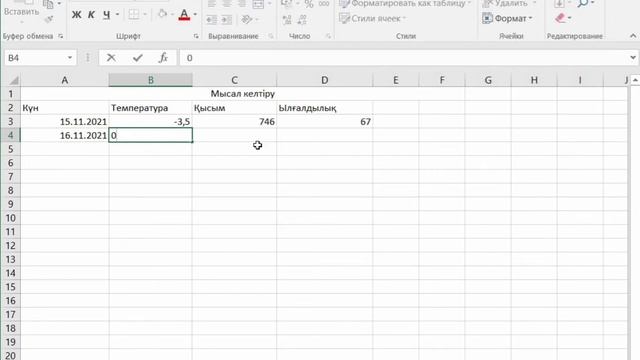Screen dimensions: 640x360
Task: Click the increase indent icon
Action: (227, 19)
